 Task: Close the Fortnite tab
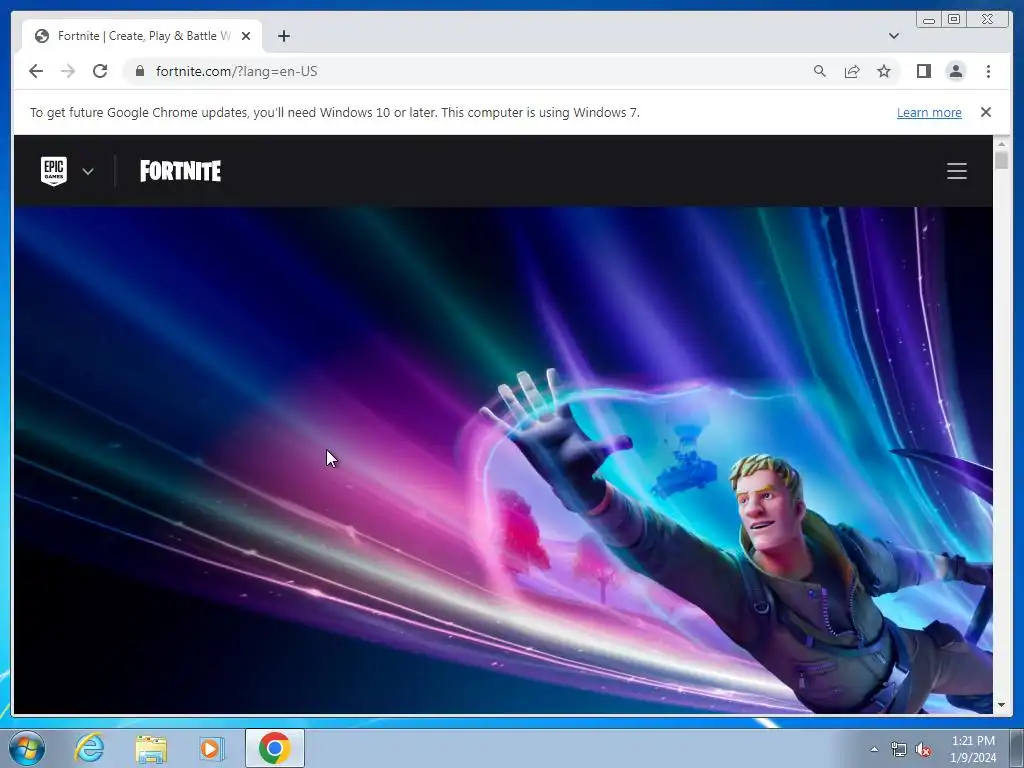(246, 36)
